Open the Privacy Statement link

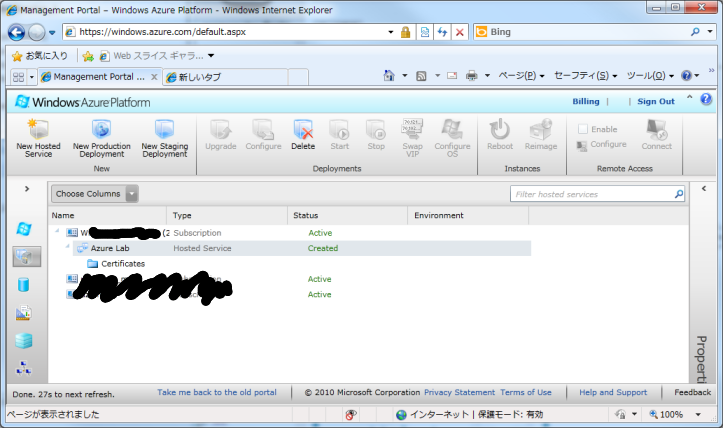(459, 392)
